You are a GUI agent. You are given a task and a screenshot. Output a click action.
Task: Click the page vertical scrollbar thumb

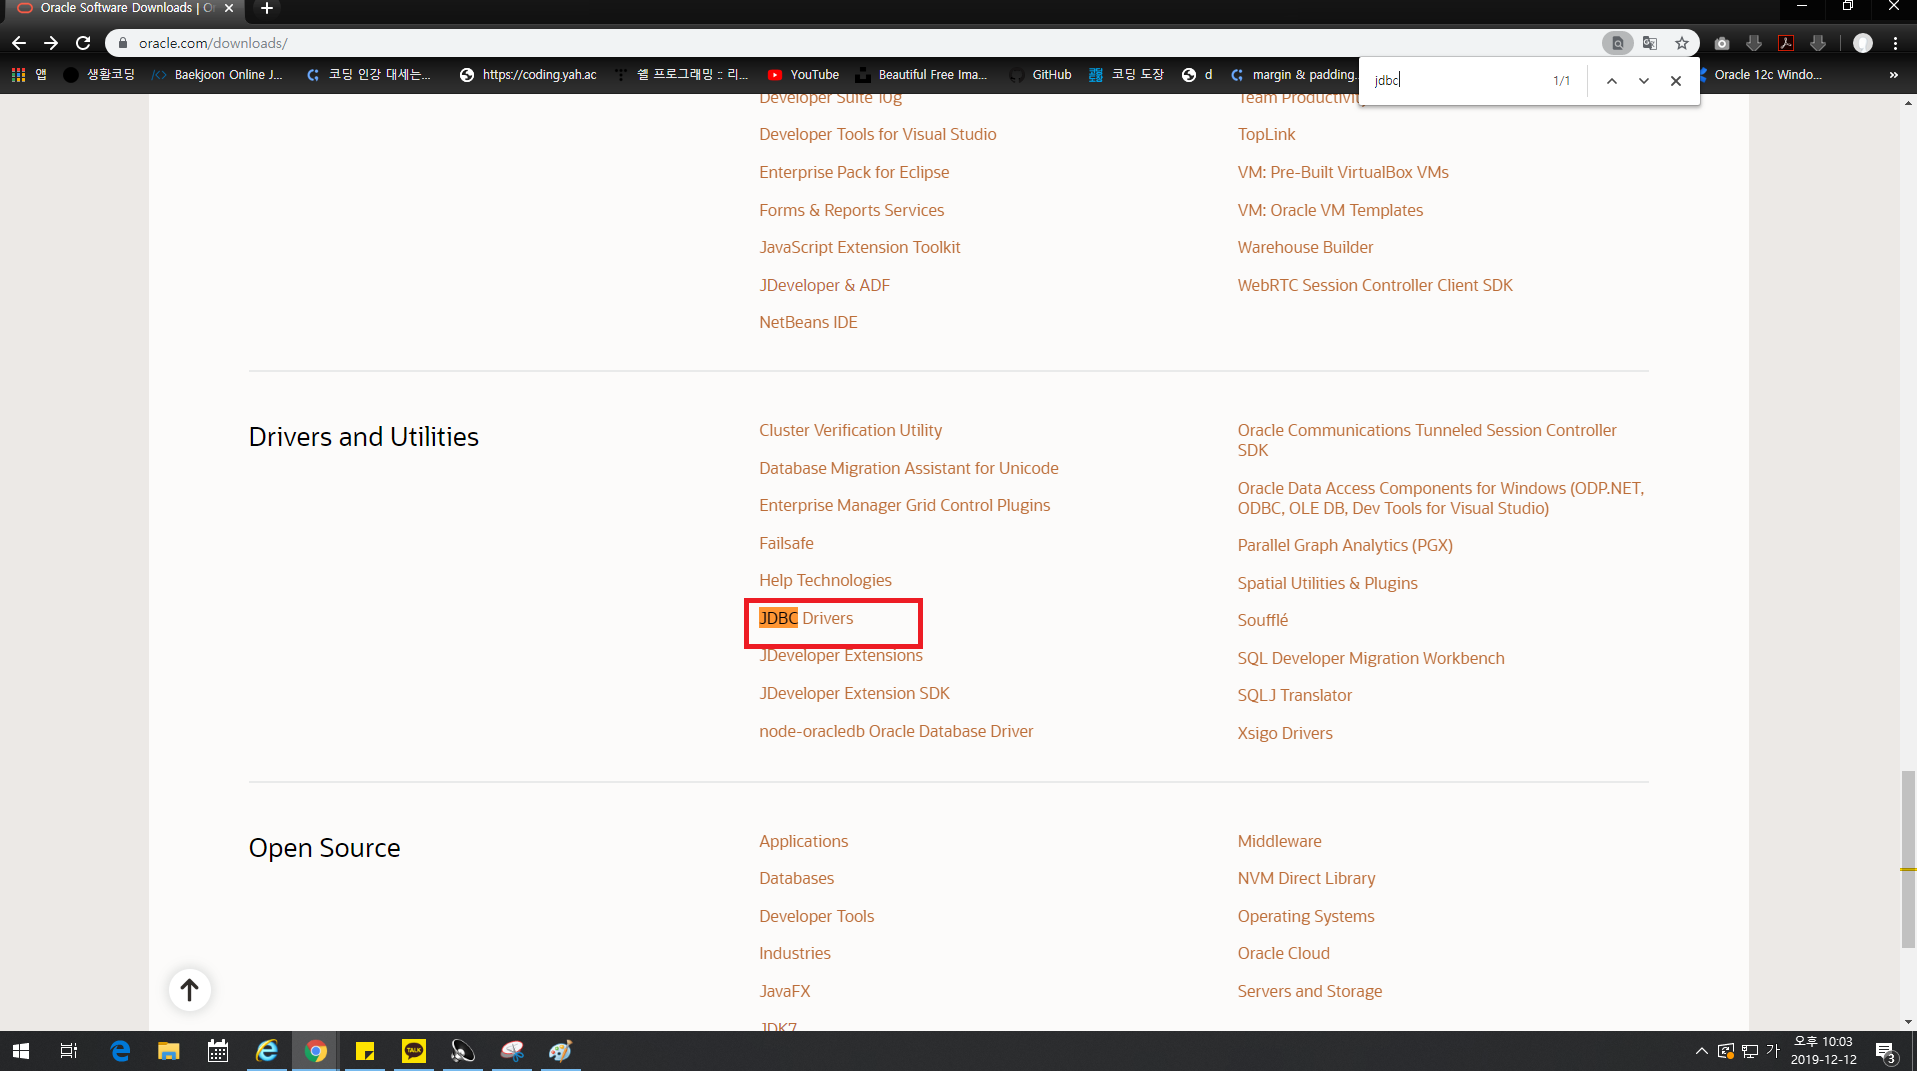click(x=1908, y=860)
